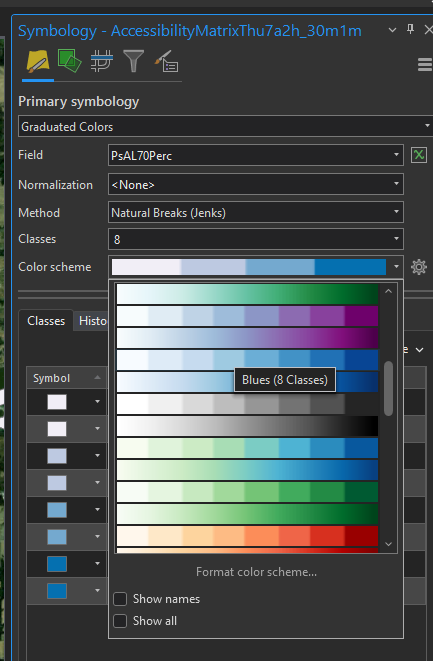This screenshot has width=433, height=661.
Task: Open Symbol layer drawing tab icon
Action: point(102,62)
